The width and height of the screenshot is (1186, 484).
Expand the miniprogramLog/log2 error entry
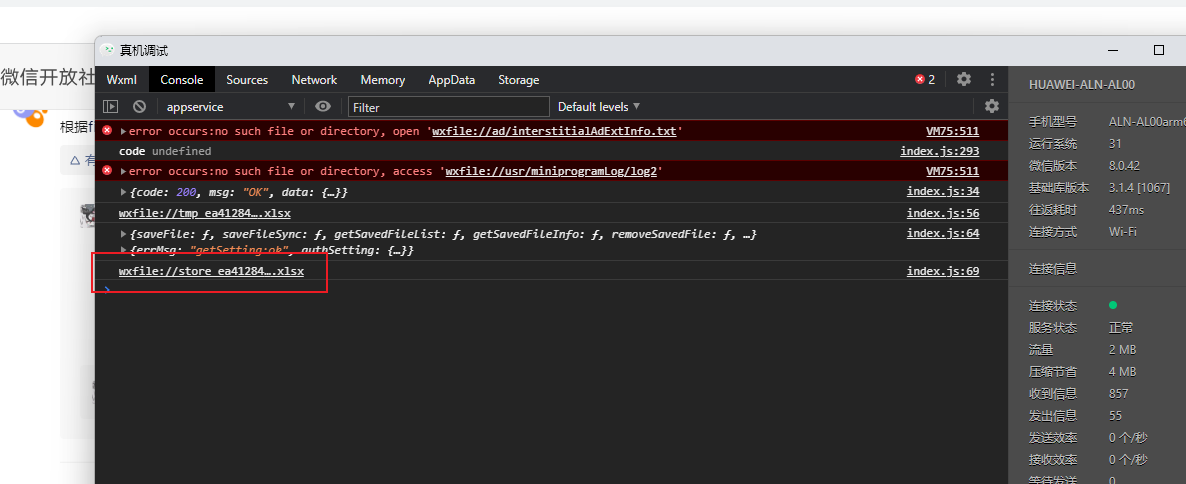pos(123,172)
